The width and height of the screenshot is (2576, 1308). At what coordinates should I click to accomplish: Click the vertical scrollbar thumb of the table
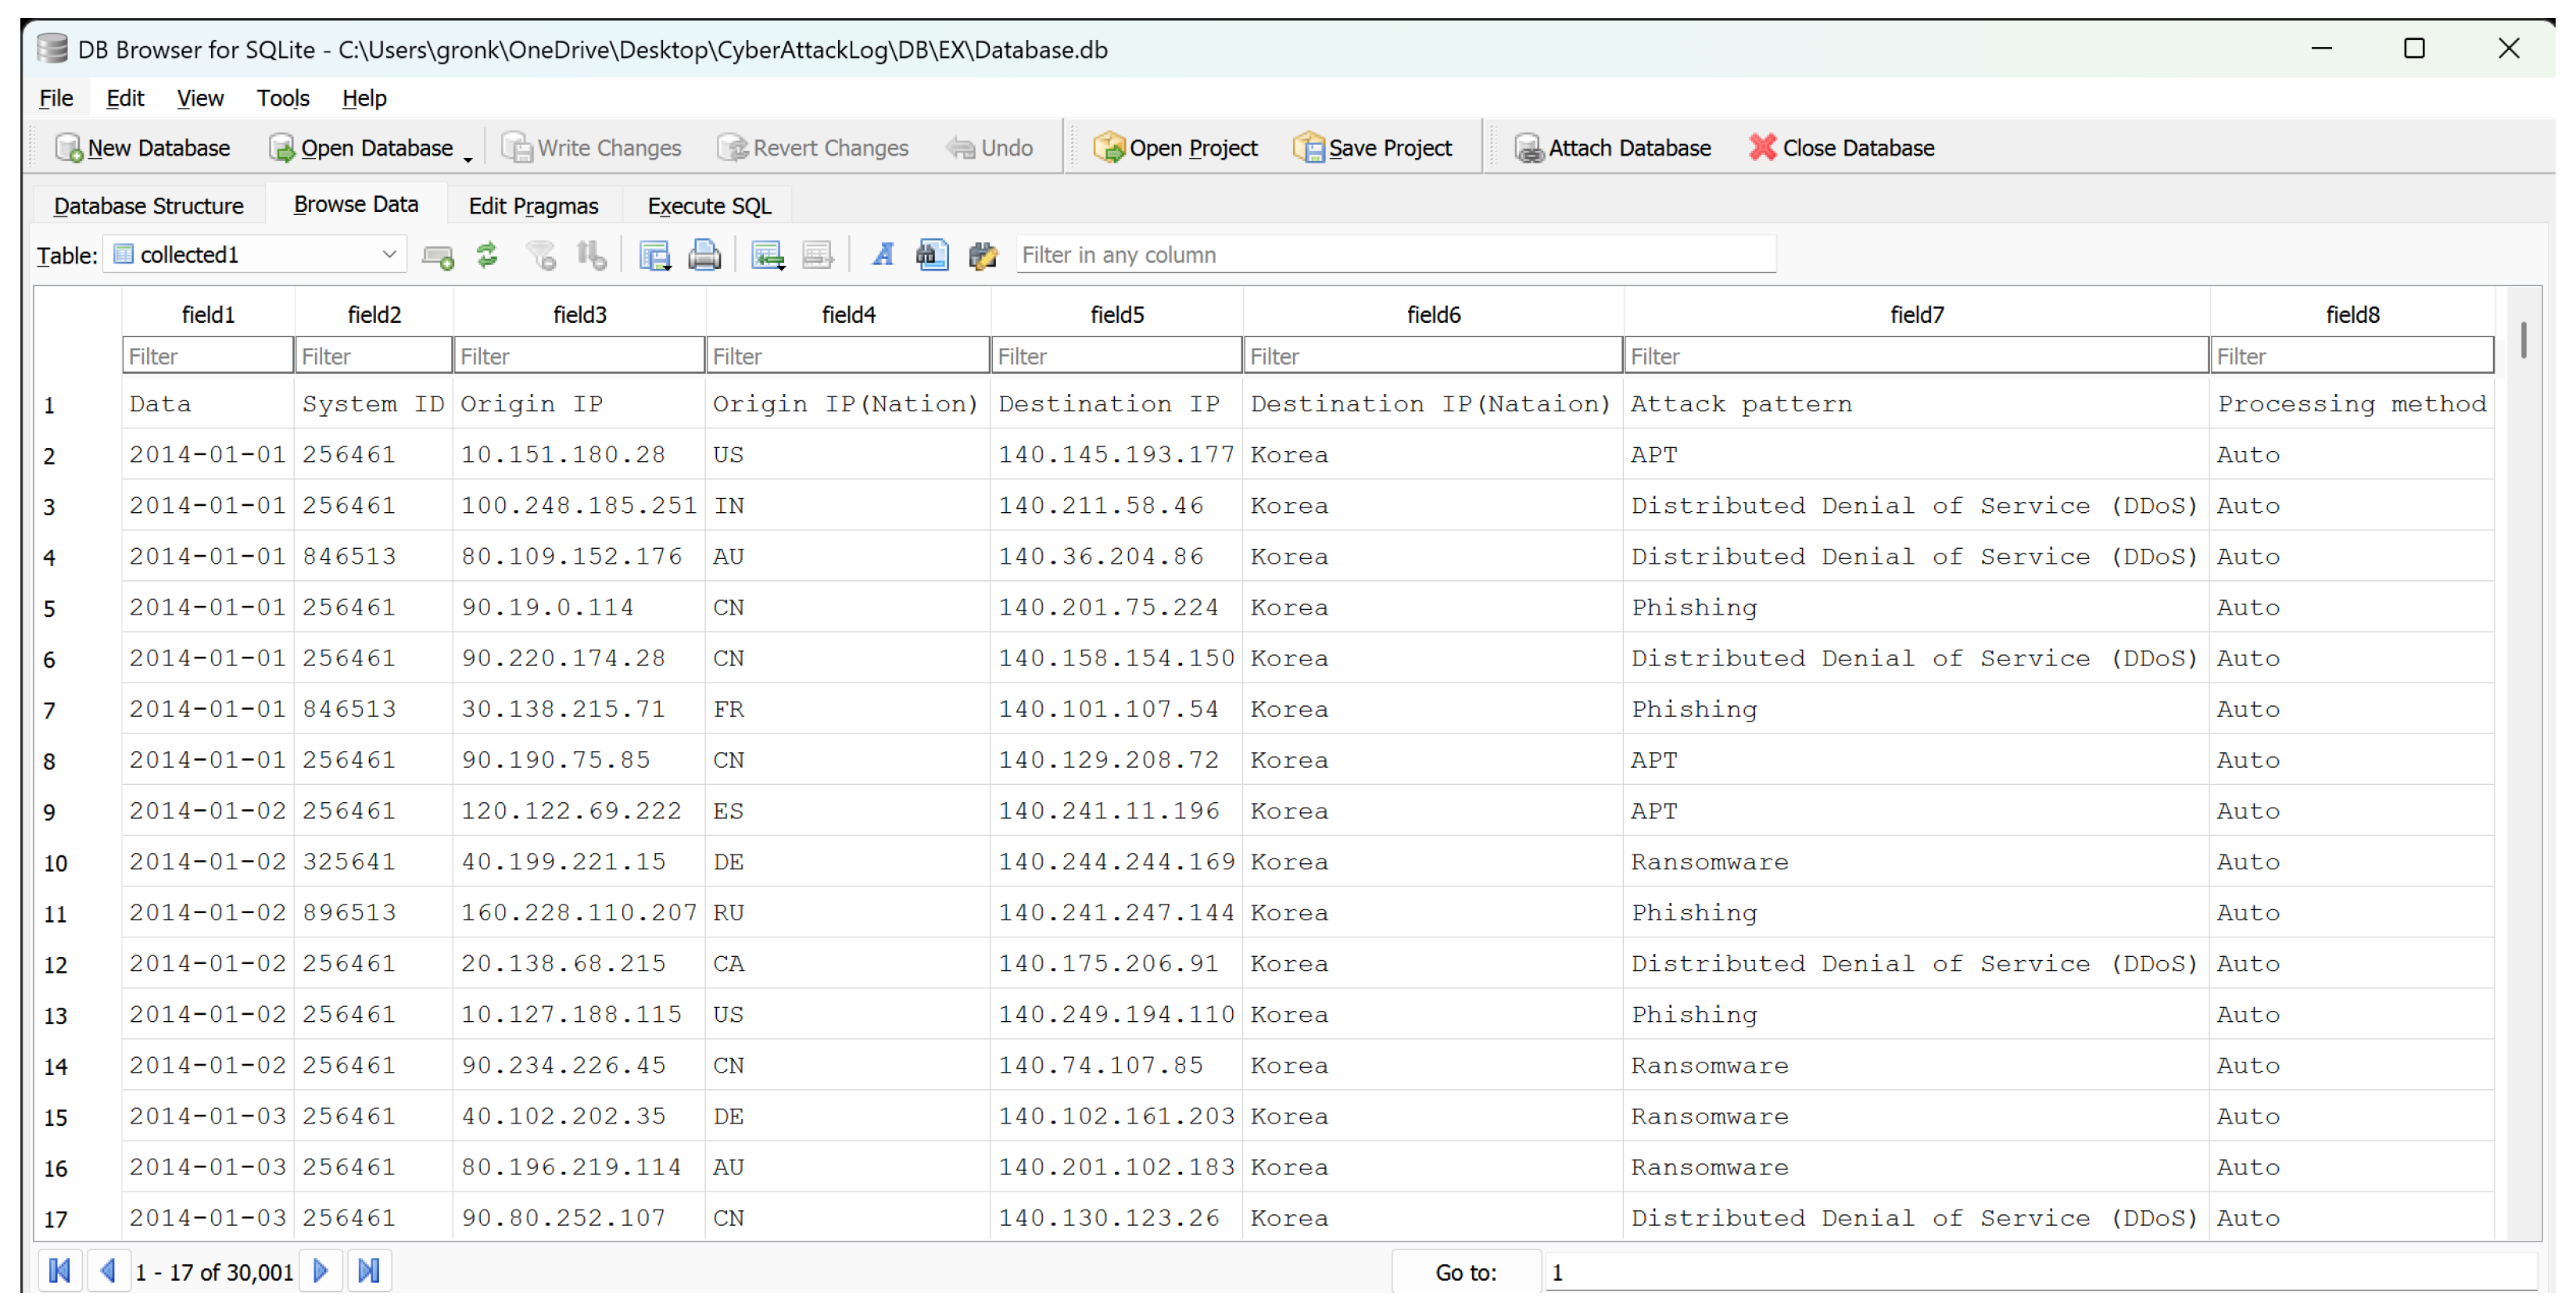tap(2524, 340)
